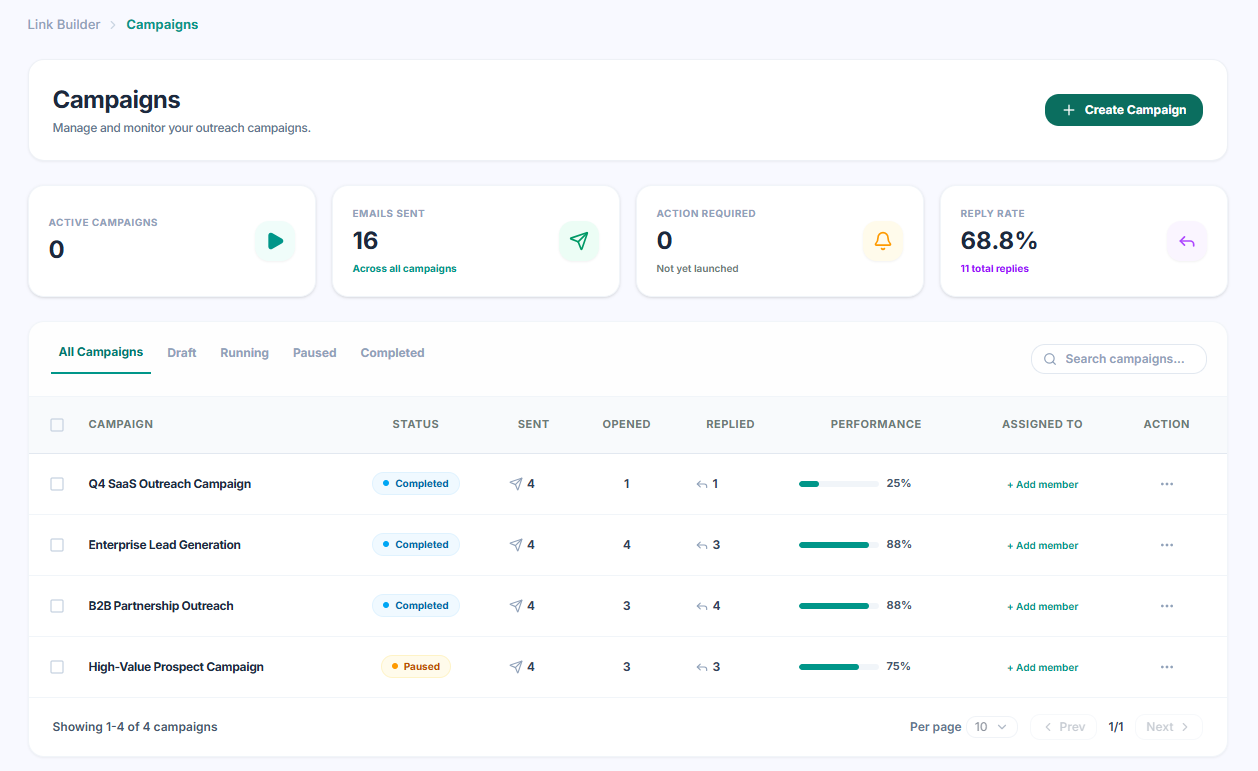Viewport: 1258px width, 771px height.
Task: Click reply icon in B2B Partnership Outreach row
Action: pos(702,606)
